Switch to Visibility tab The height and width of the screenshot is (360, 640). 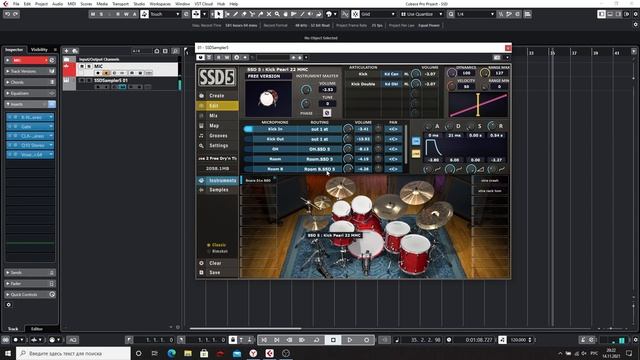click(39, 49)
